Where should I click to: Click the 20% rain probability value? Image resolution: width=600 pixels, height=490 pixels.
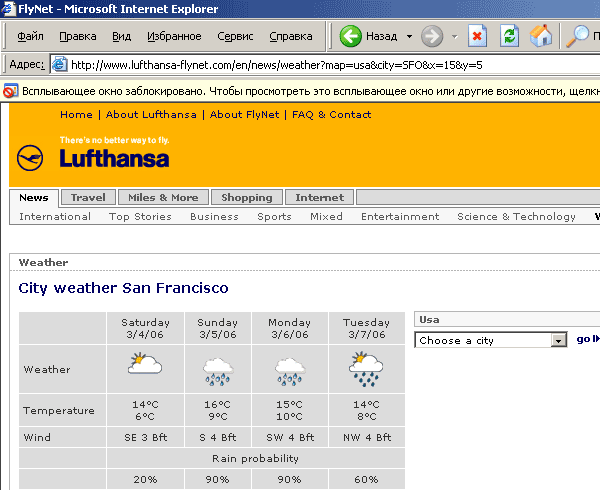point(145,479)
